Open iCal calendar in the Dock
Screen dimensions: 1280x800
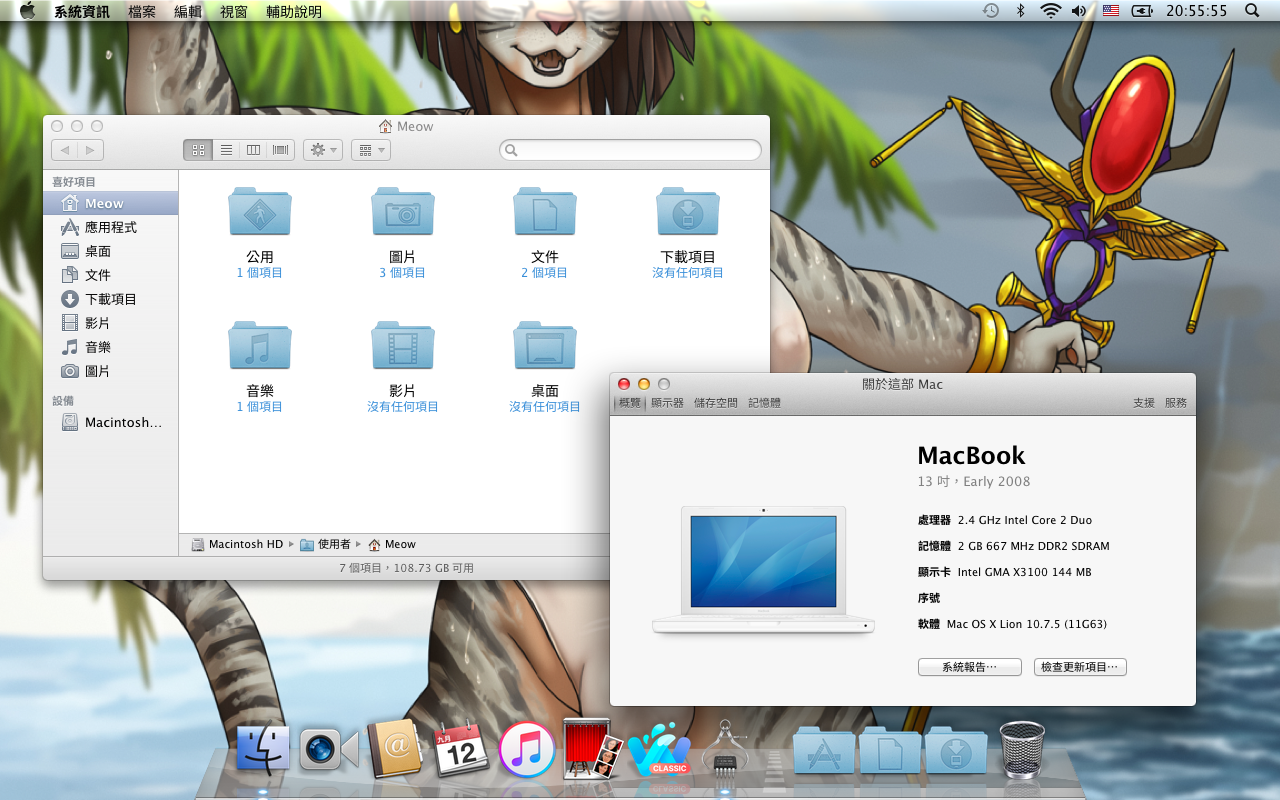click(x=460, y=750)
